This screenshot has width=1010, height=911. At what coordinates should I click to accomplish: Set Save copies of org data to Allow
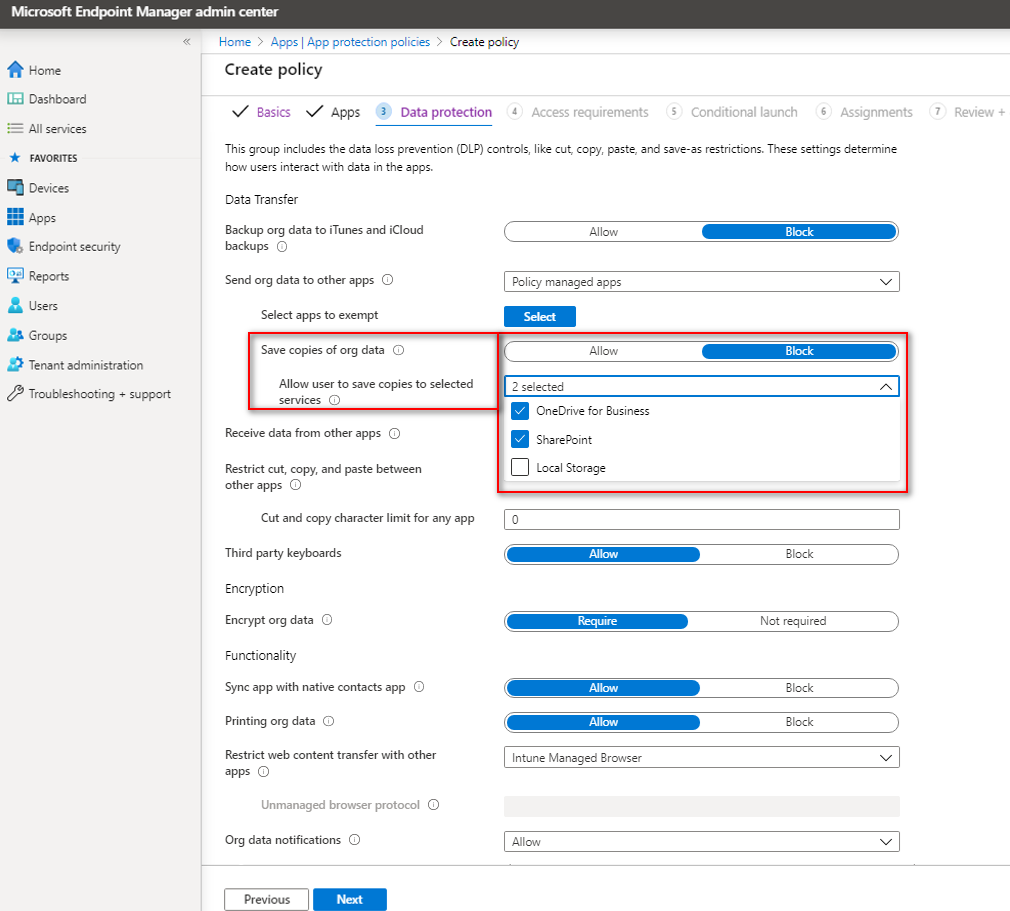pos(604,351)
